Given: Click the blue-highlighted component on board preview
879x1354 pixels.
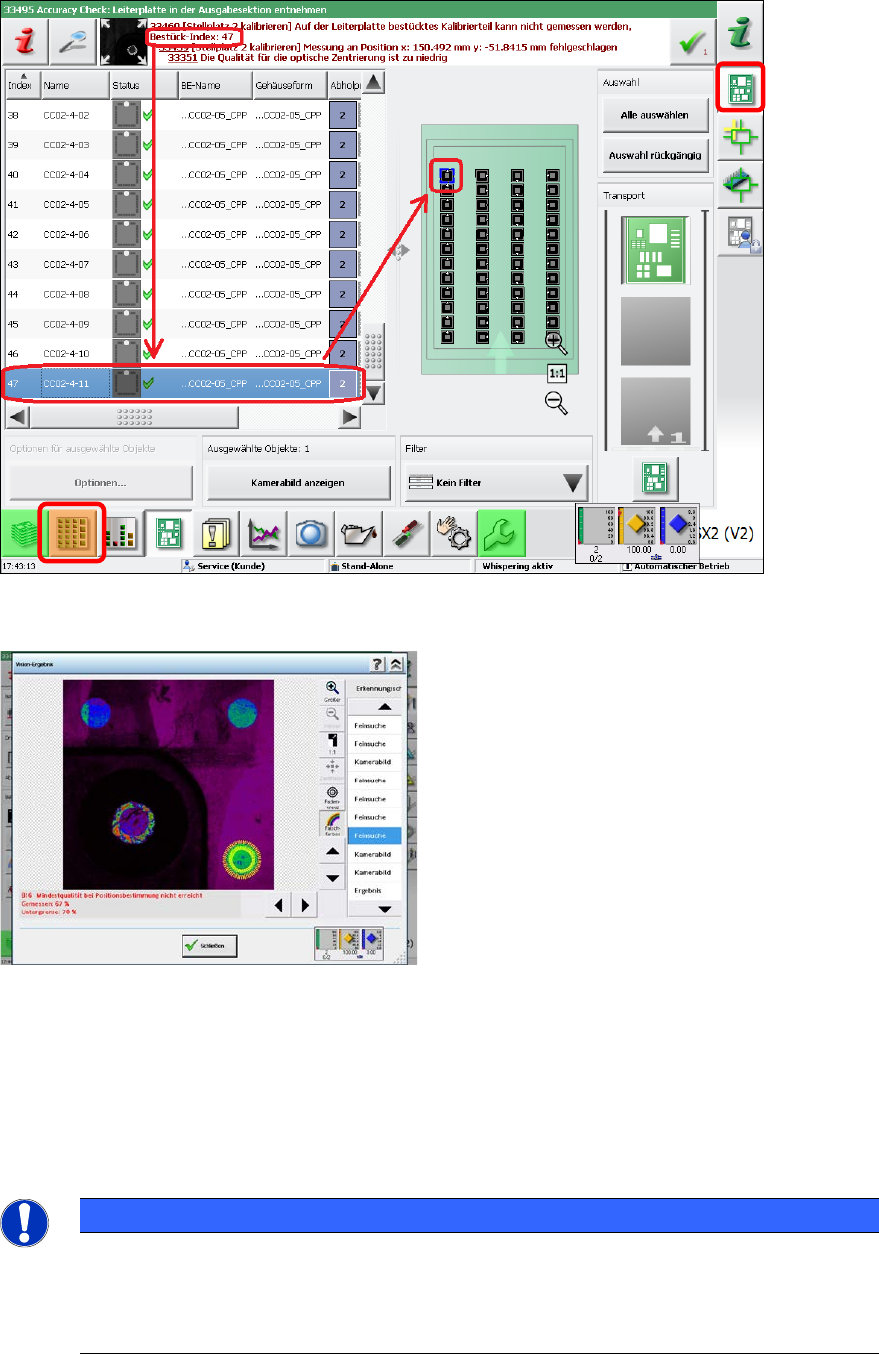Looking at the screenshot, I should point(448,176).
